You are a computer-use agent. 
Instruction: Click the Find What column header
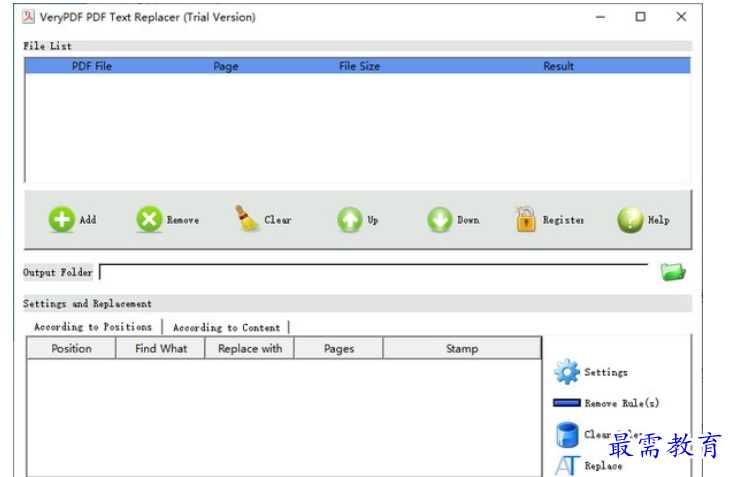(161, 349)
